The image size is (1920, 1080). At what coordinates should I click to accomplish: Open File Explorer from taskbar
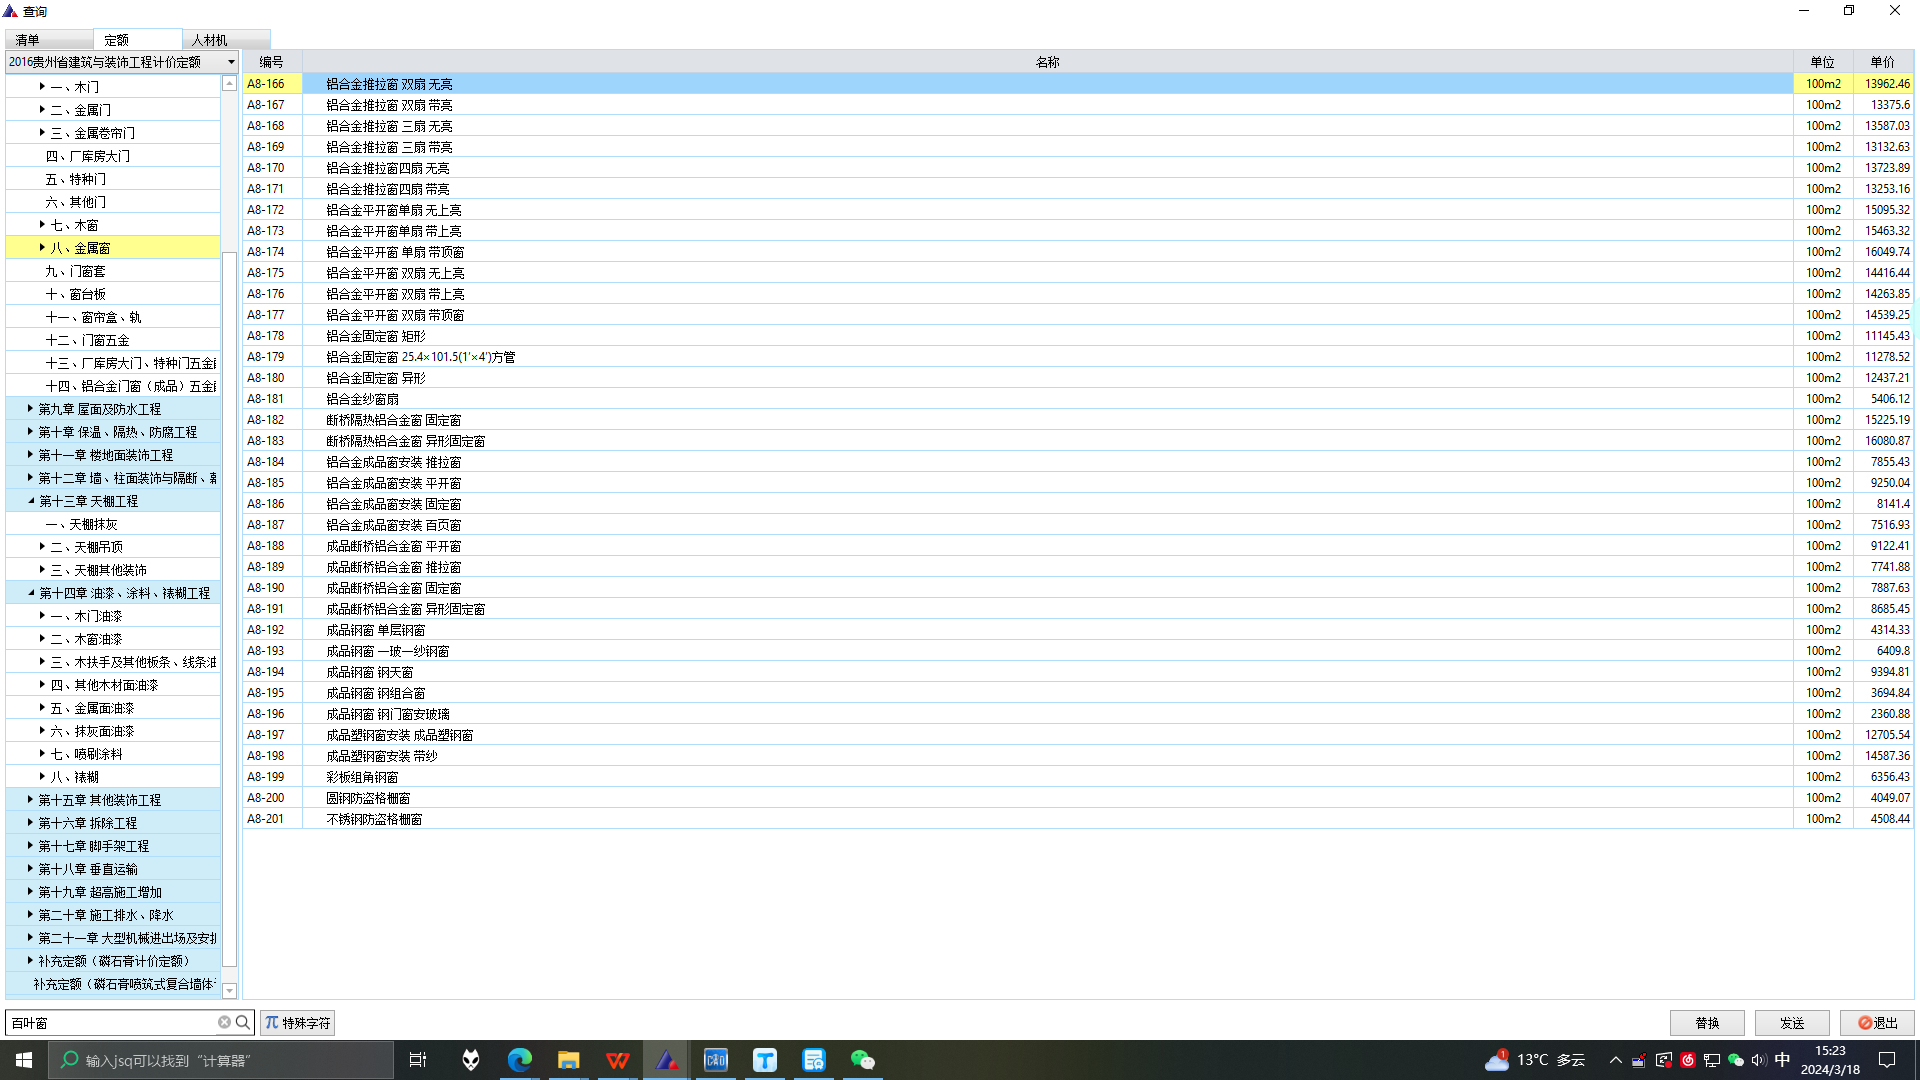568,1060
